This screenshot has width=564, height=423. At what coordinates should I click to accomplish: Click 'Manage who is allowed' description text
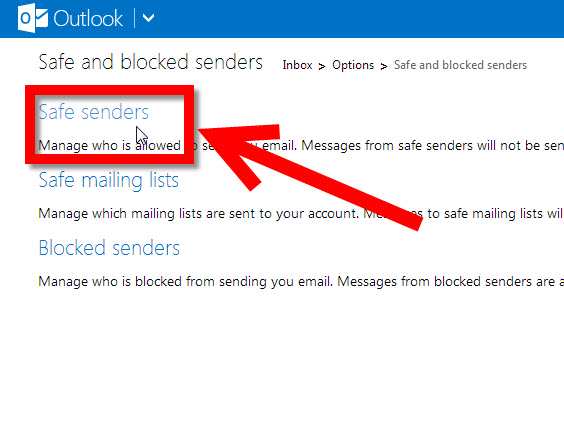[109, 146]
